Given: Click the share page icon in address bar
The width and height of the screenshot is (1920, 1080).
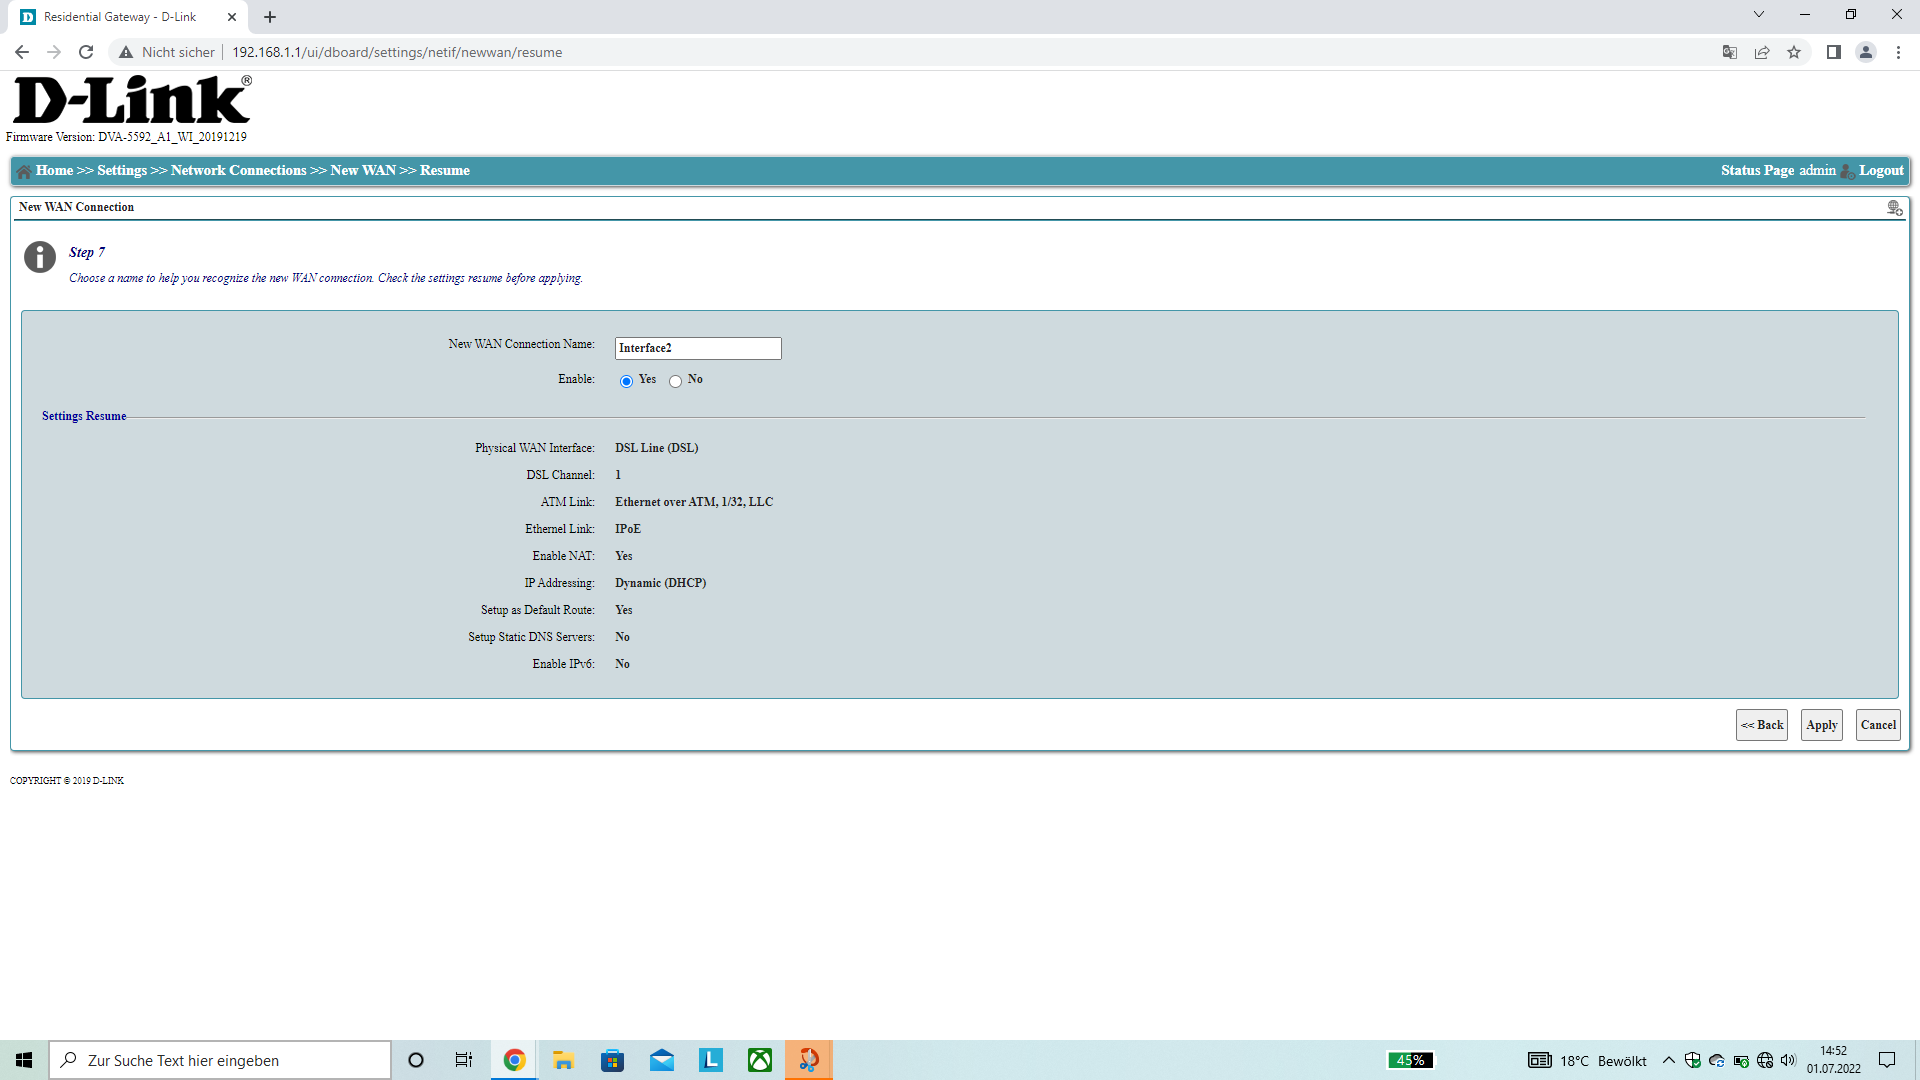Looking at the screenshot, I should click(x=1762, y=52).
